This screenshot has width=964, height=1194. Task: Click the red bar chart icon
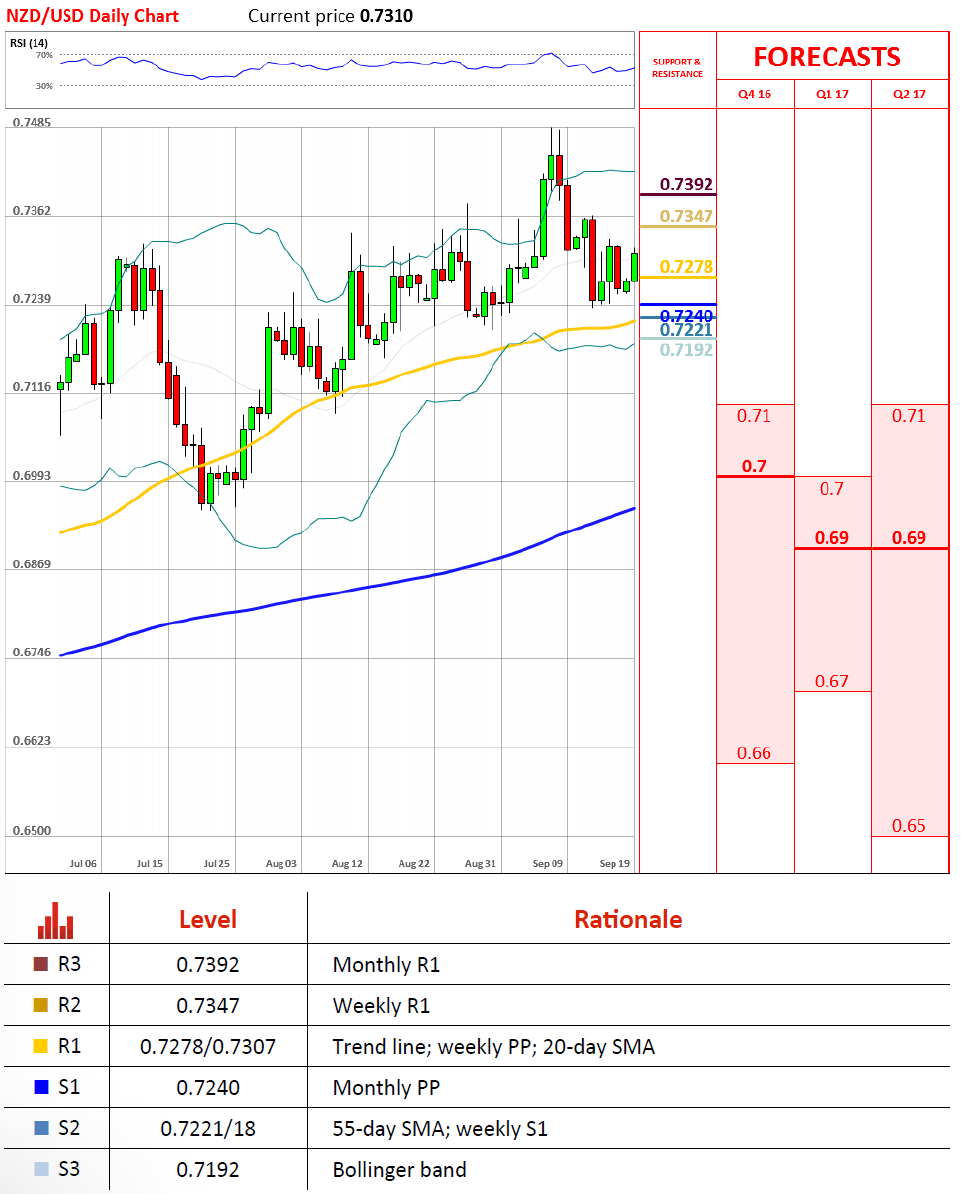click(x=56, y=921)
